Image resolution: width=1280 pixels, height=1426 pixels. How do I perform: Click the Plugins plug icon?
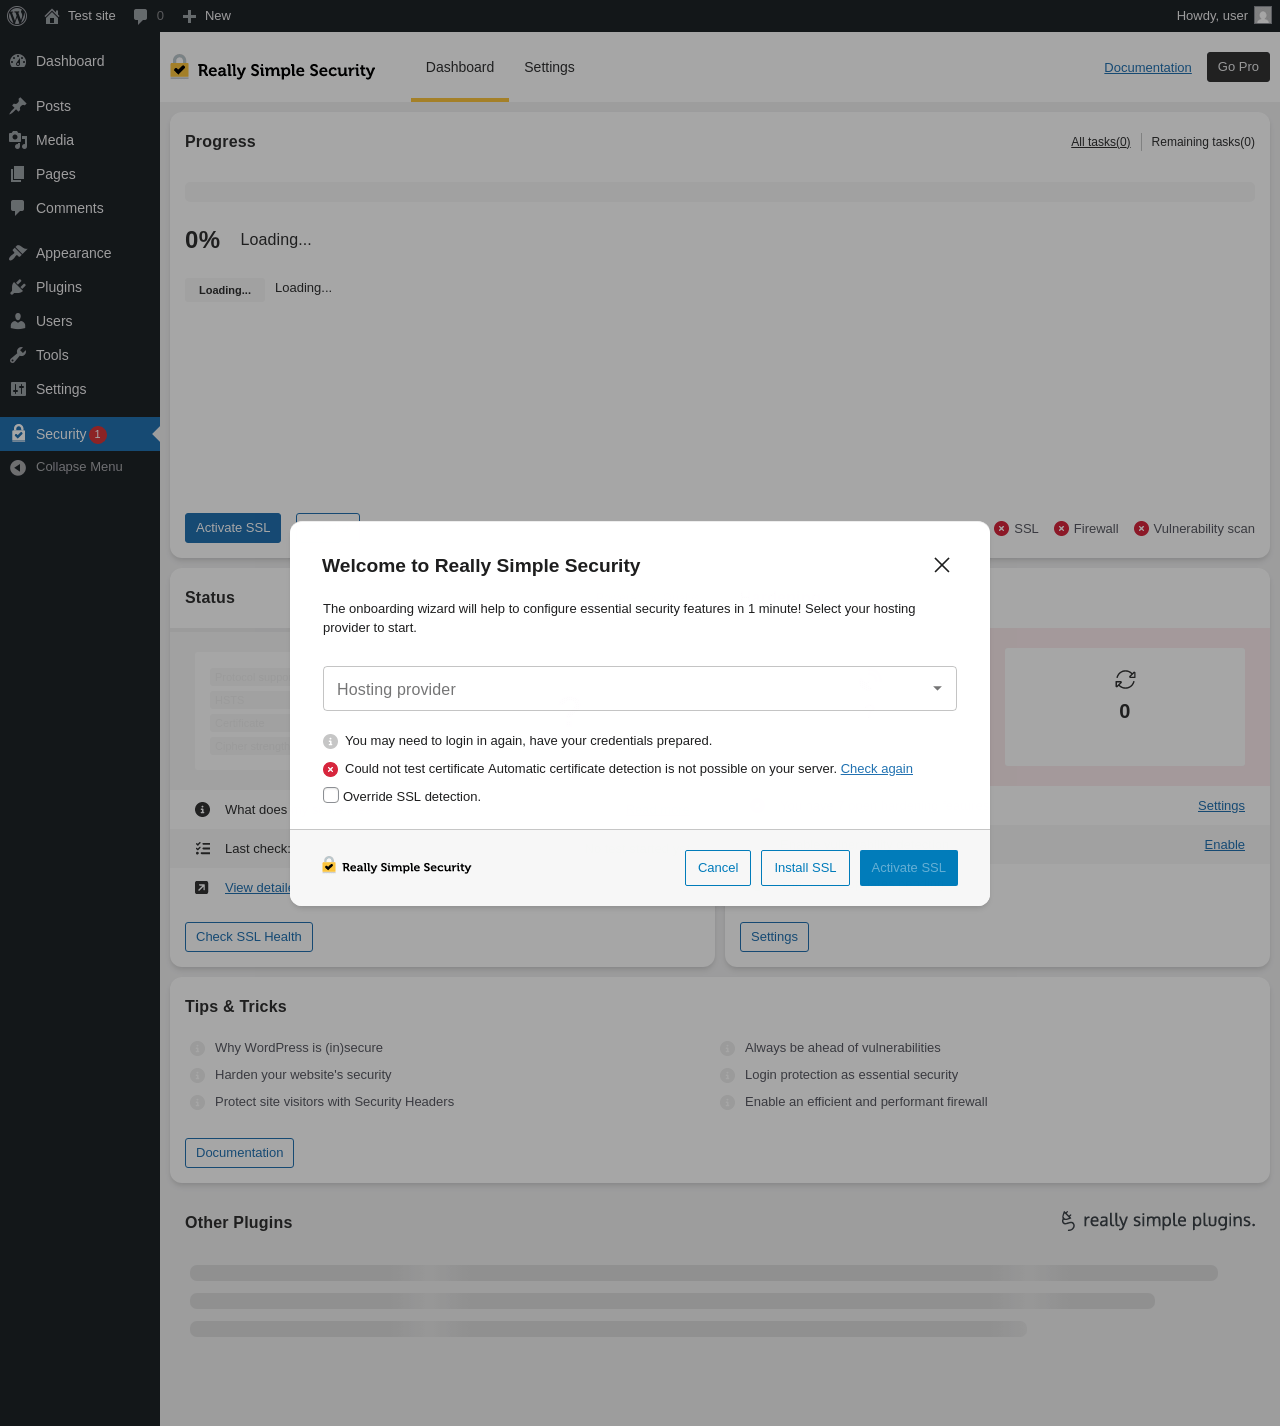tap(18, 287)
